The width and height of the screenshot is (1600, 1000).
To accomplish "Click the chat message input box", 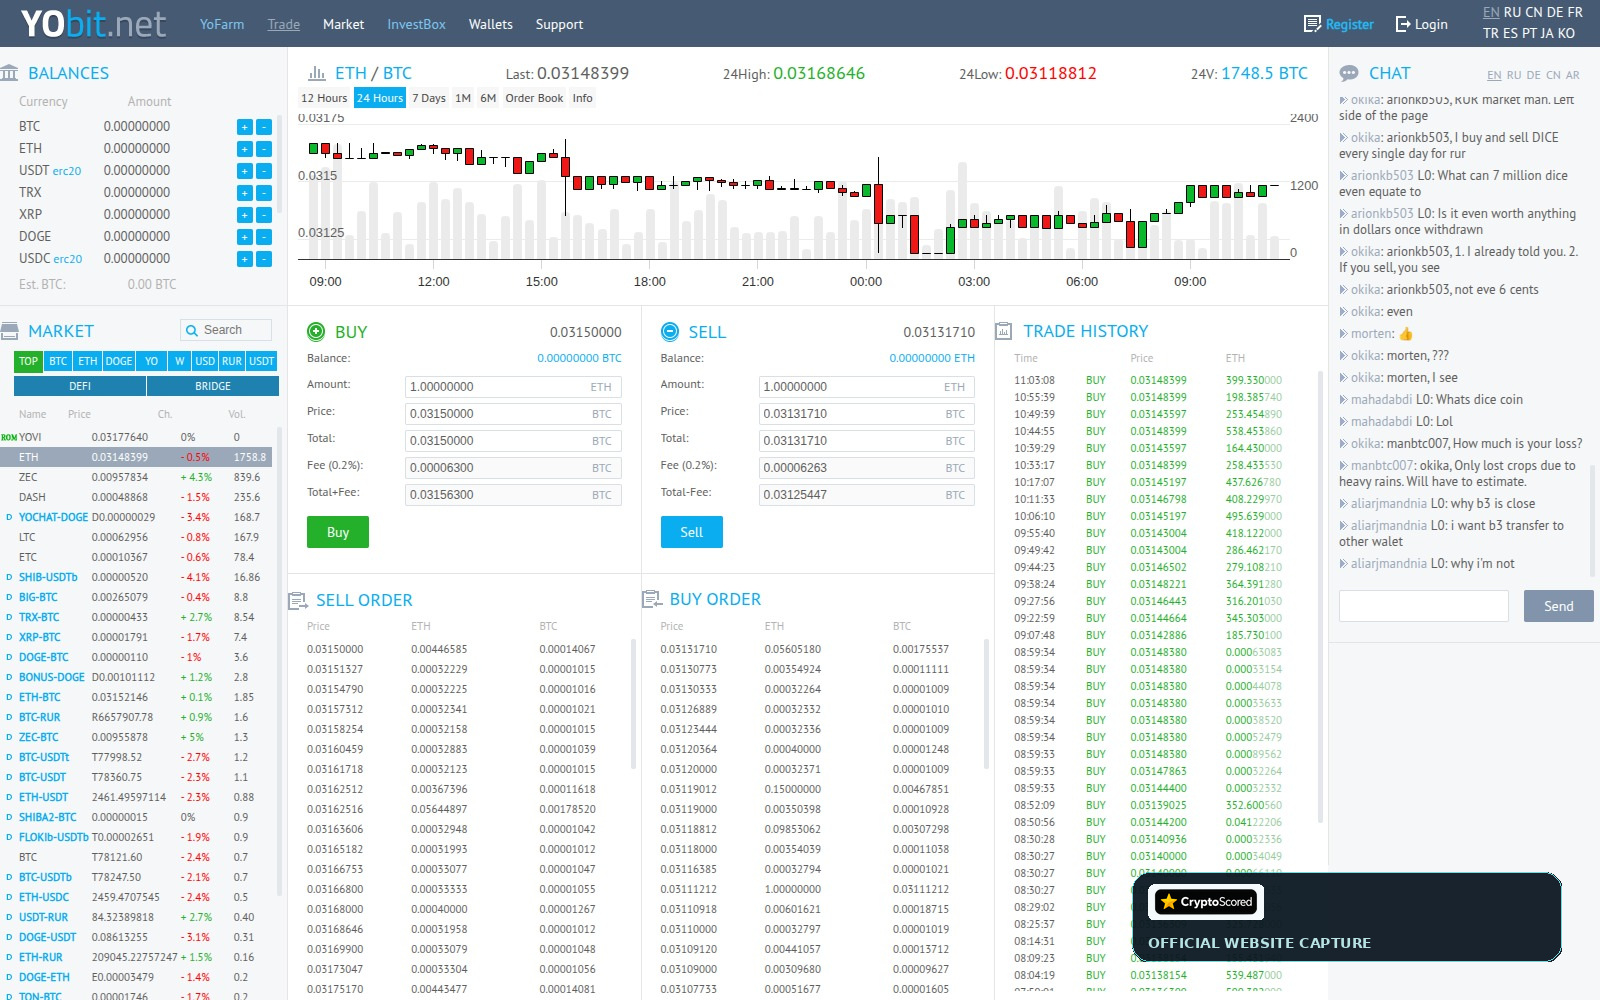I will click(x=1424, y=606).
